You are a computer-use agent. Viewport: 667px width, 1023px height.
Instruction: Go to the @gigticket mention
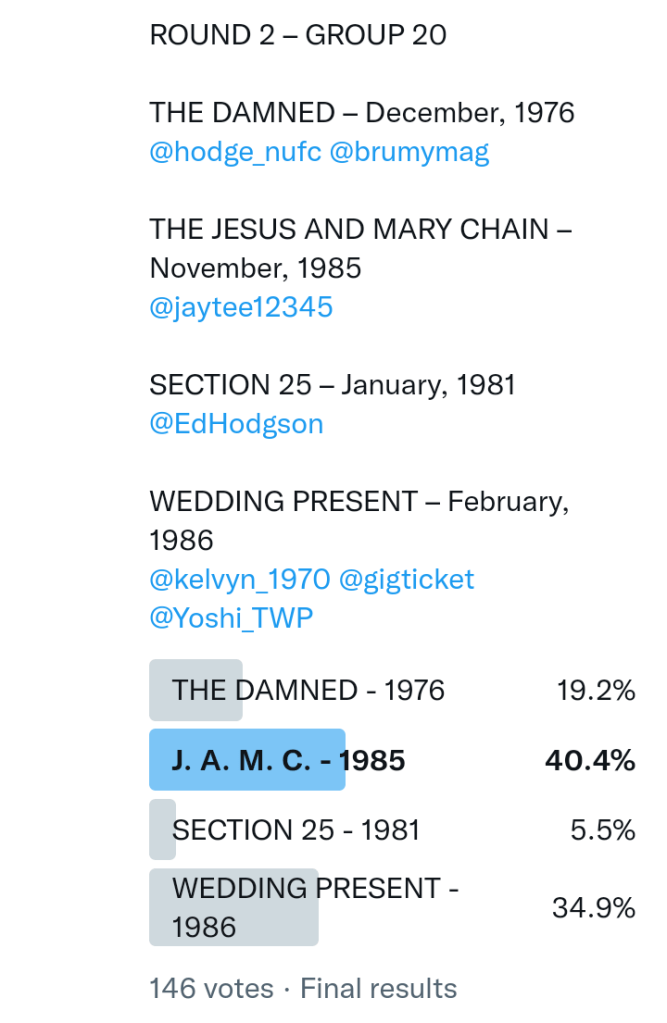click(407, 579)
